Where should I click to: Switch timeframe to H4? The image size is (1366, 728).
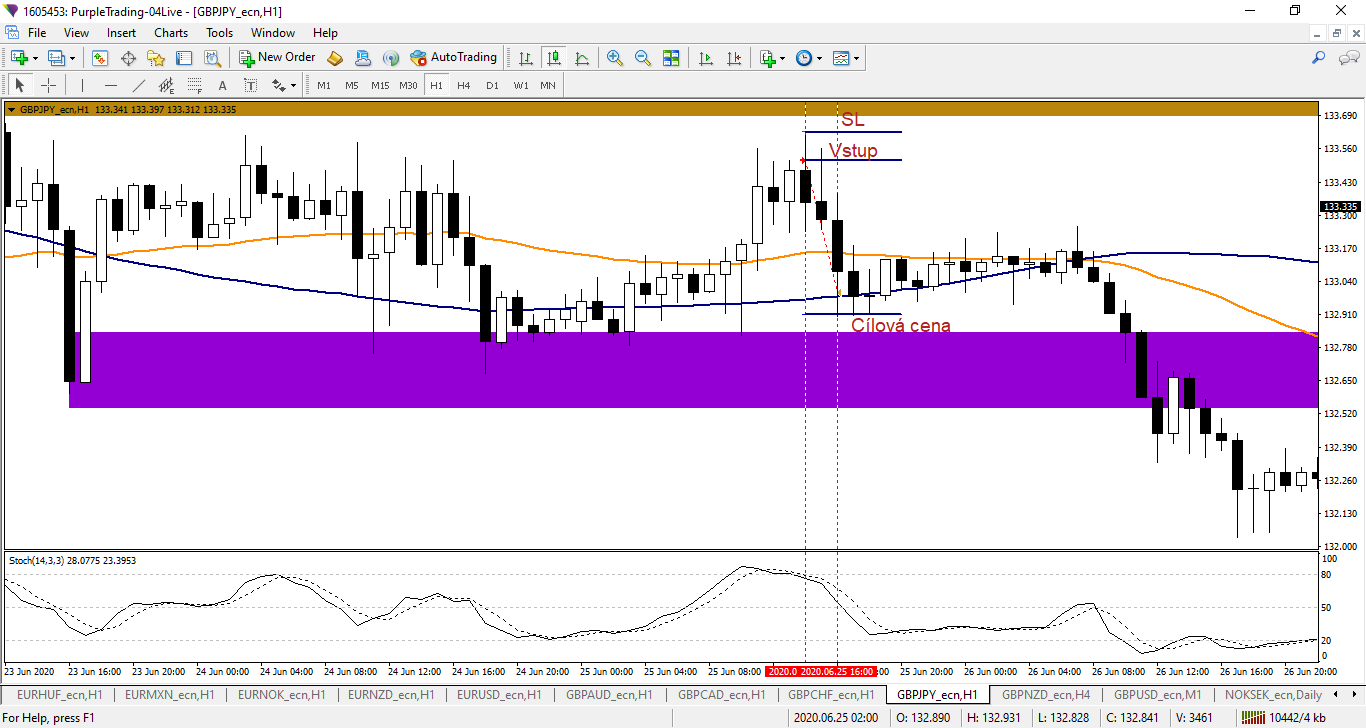tap(464, 86)
